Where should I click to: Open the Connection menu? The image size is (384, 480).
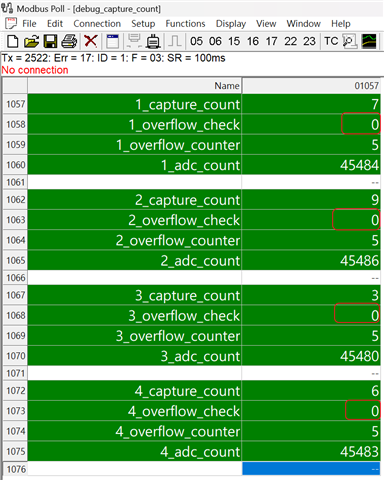click(x=97, y=24)
